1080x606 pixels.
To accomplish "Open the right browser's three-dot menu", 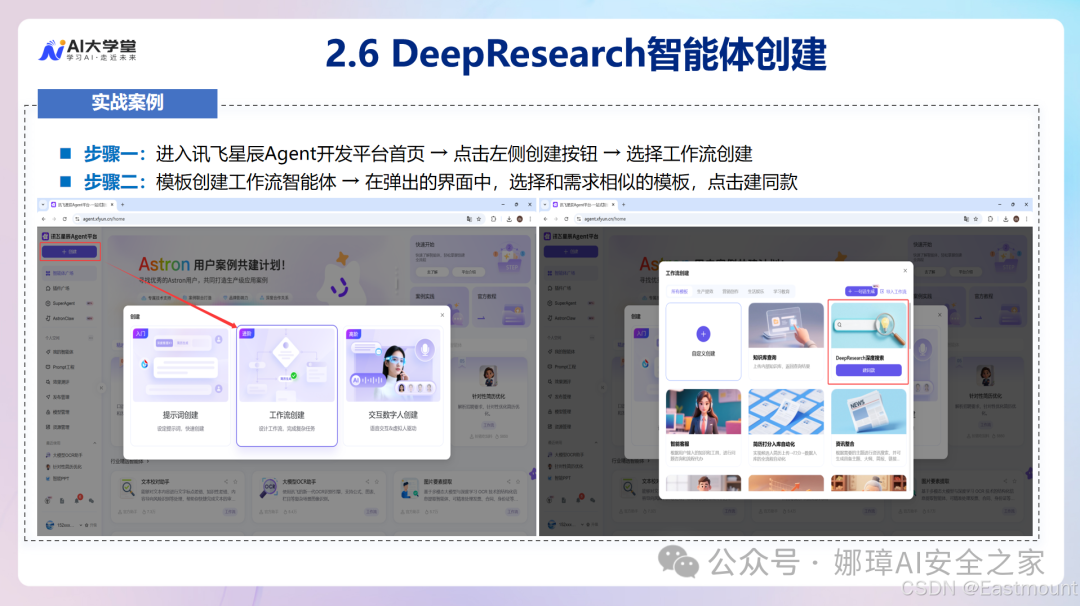I will pyautogui.click(x=1026, y=219).
